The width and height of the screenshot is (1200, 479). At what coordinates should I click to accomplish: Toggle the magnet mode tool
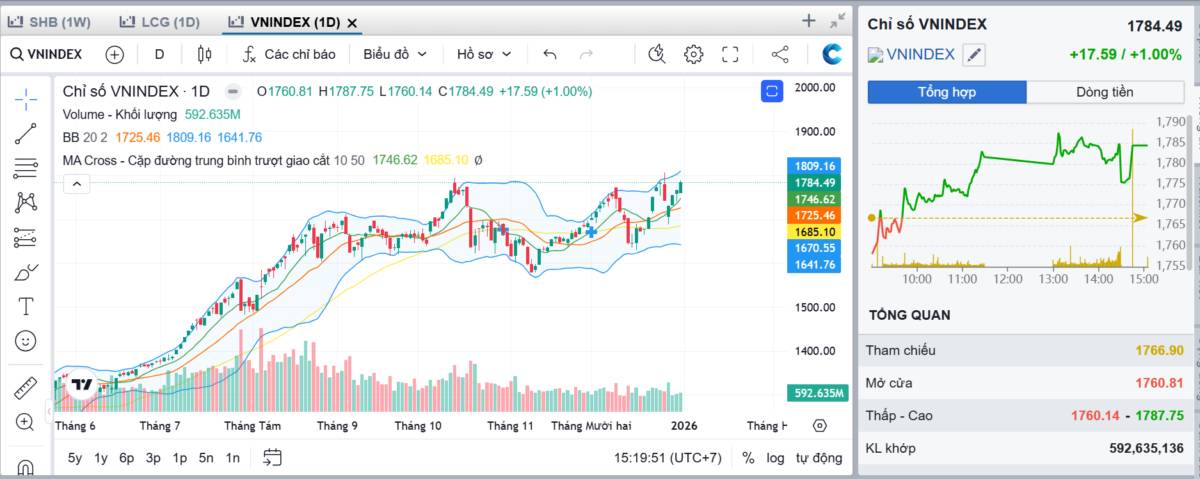click(x=26, y=466)
